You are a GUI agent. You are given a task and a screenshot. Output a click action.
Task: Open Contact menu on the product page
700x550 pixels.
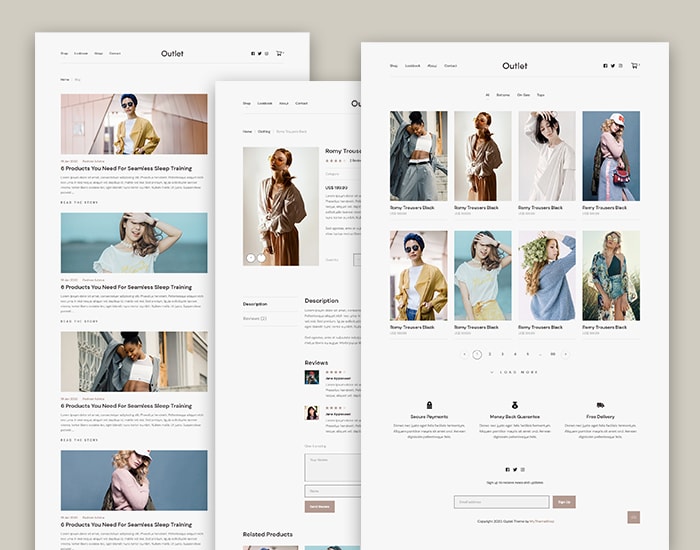[301, 103]
